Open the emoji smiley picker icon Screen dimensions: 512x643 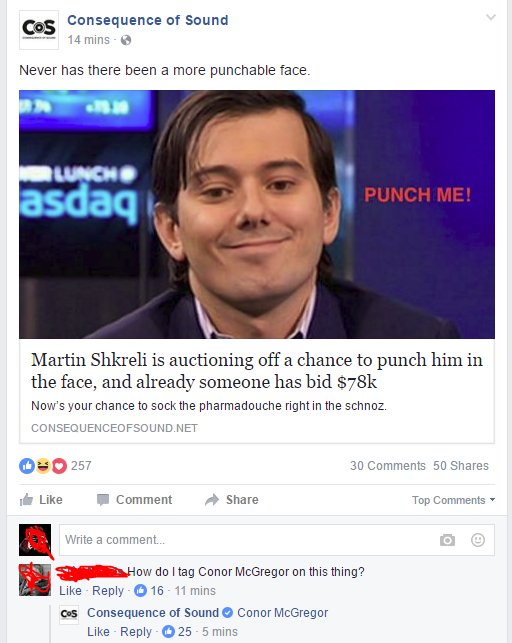478,540
